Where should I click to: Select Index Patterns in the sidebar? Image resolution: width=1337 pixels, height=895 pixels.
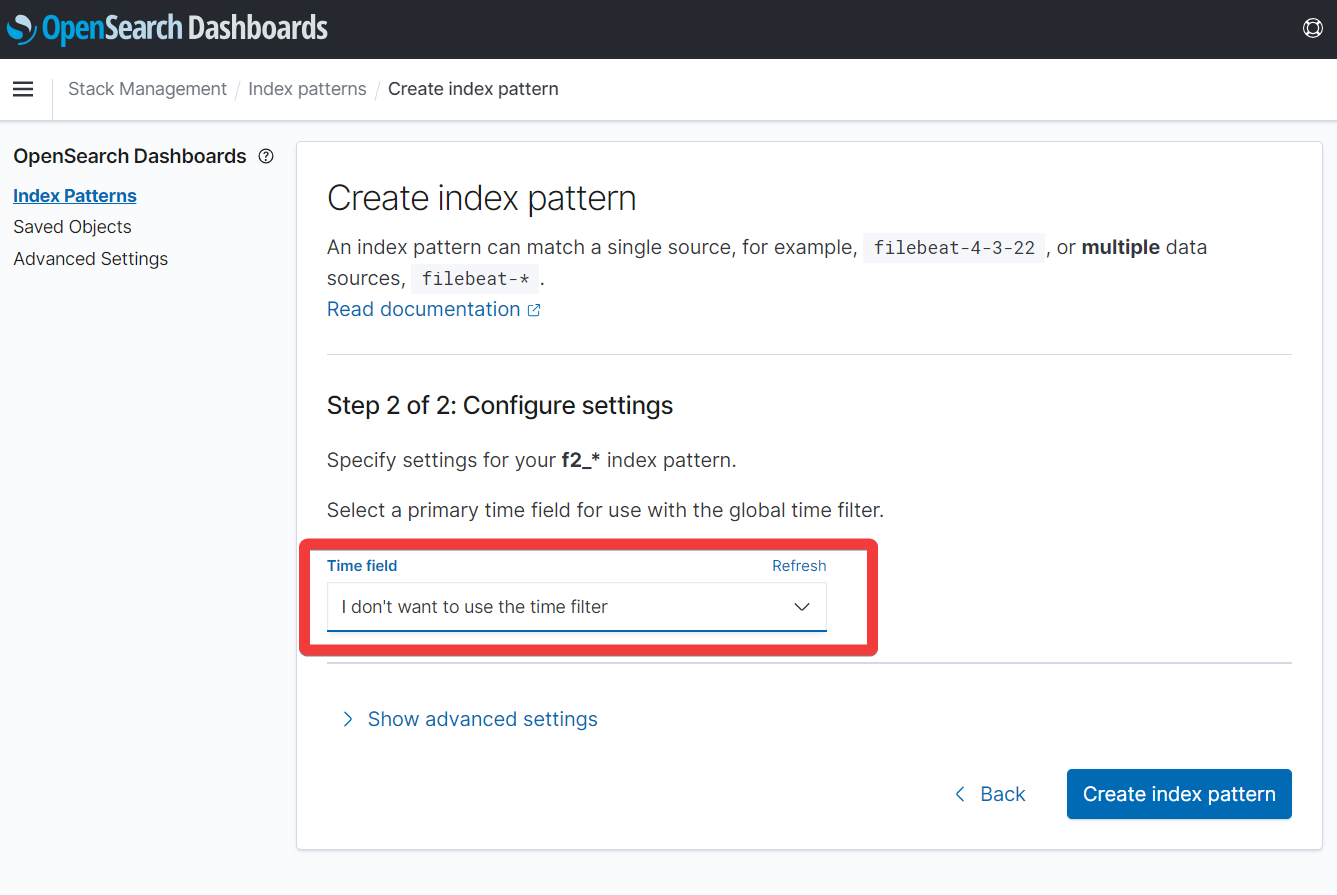coord(74,195)
